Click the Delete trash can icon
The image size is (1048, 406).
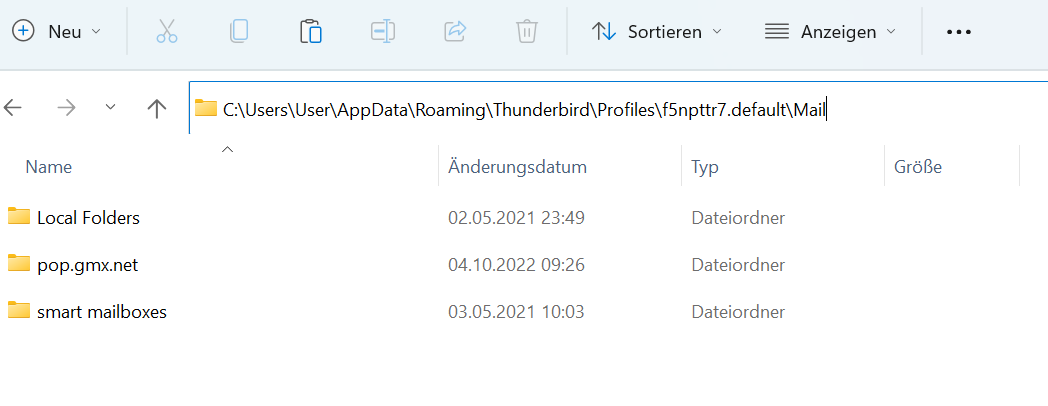pyautogui.click(x=527, y=32)
